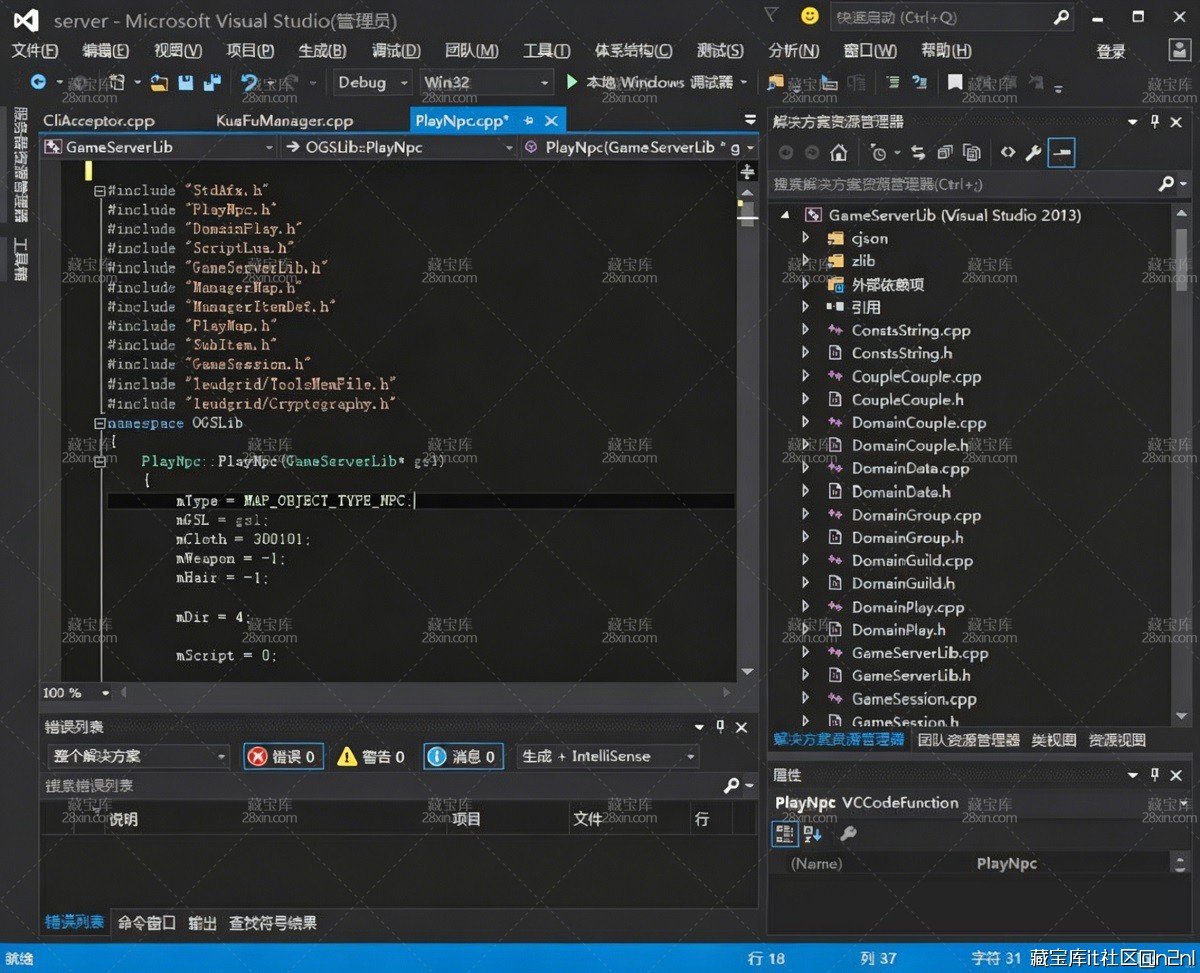Click the View Code icon in Solution Explorer
Image resolution: width=1200 pixels, height=973 pixels.
pos(1007,153)
